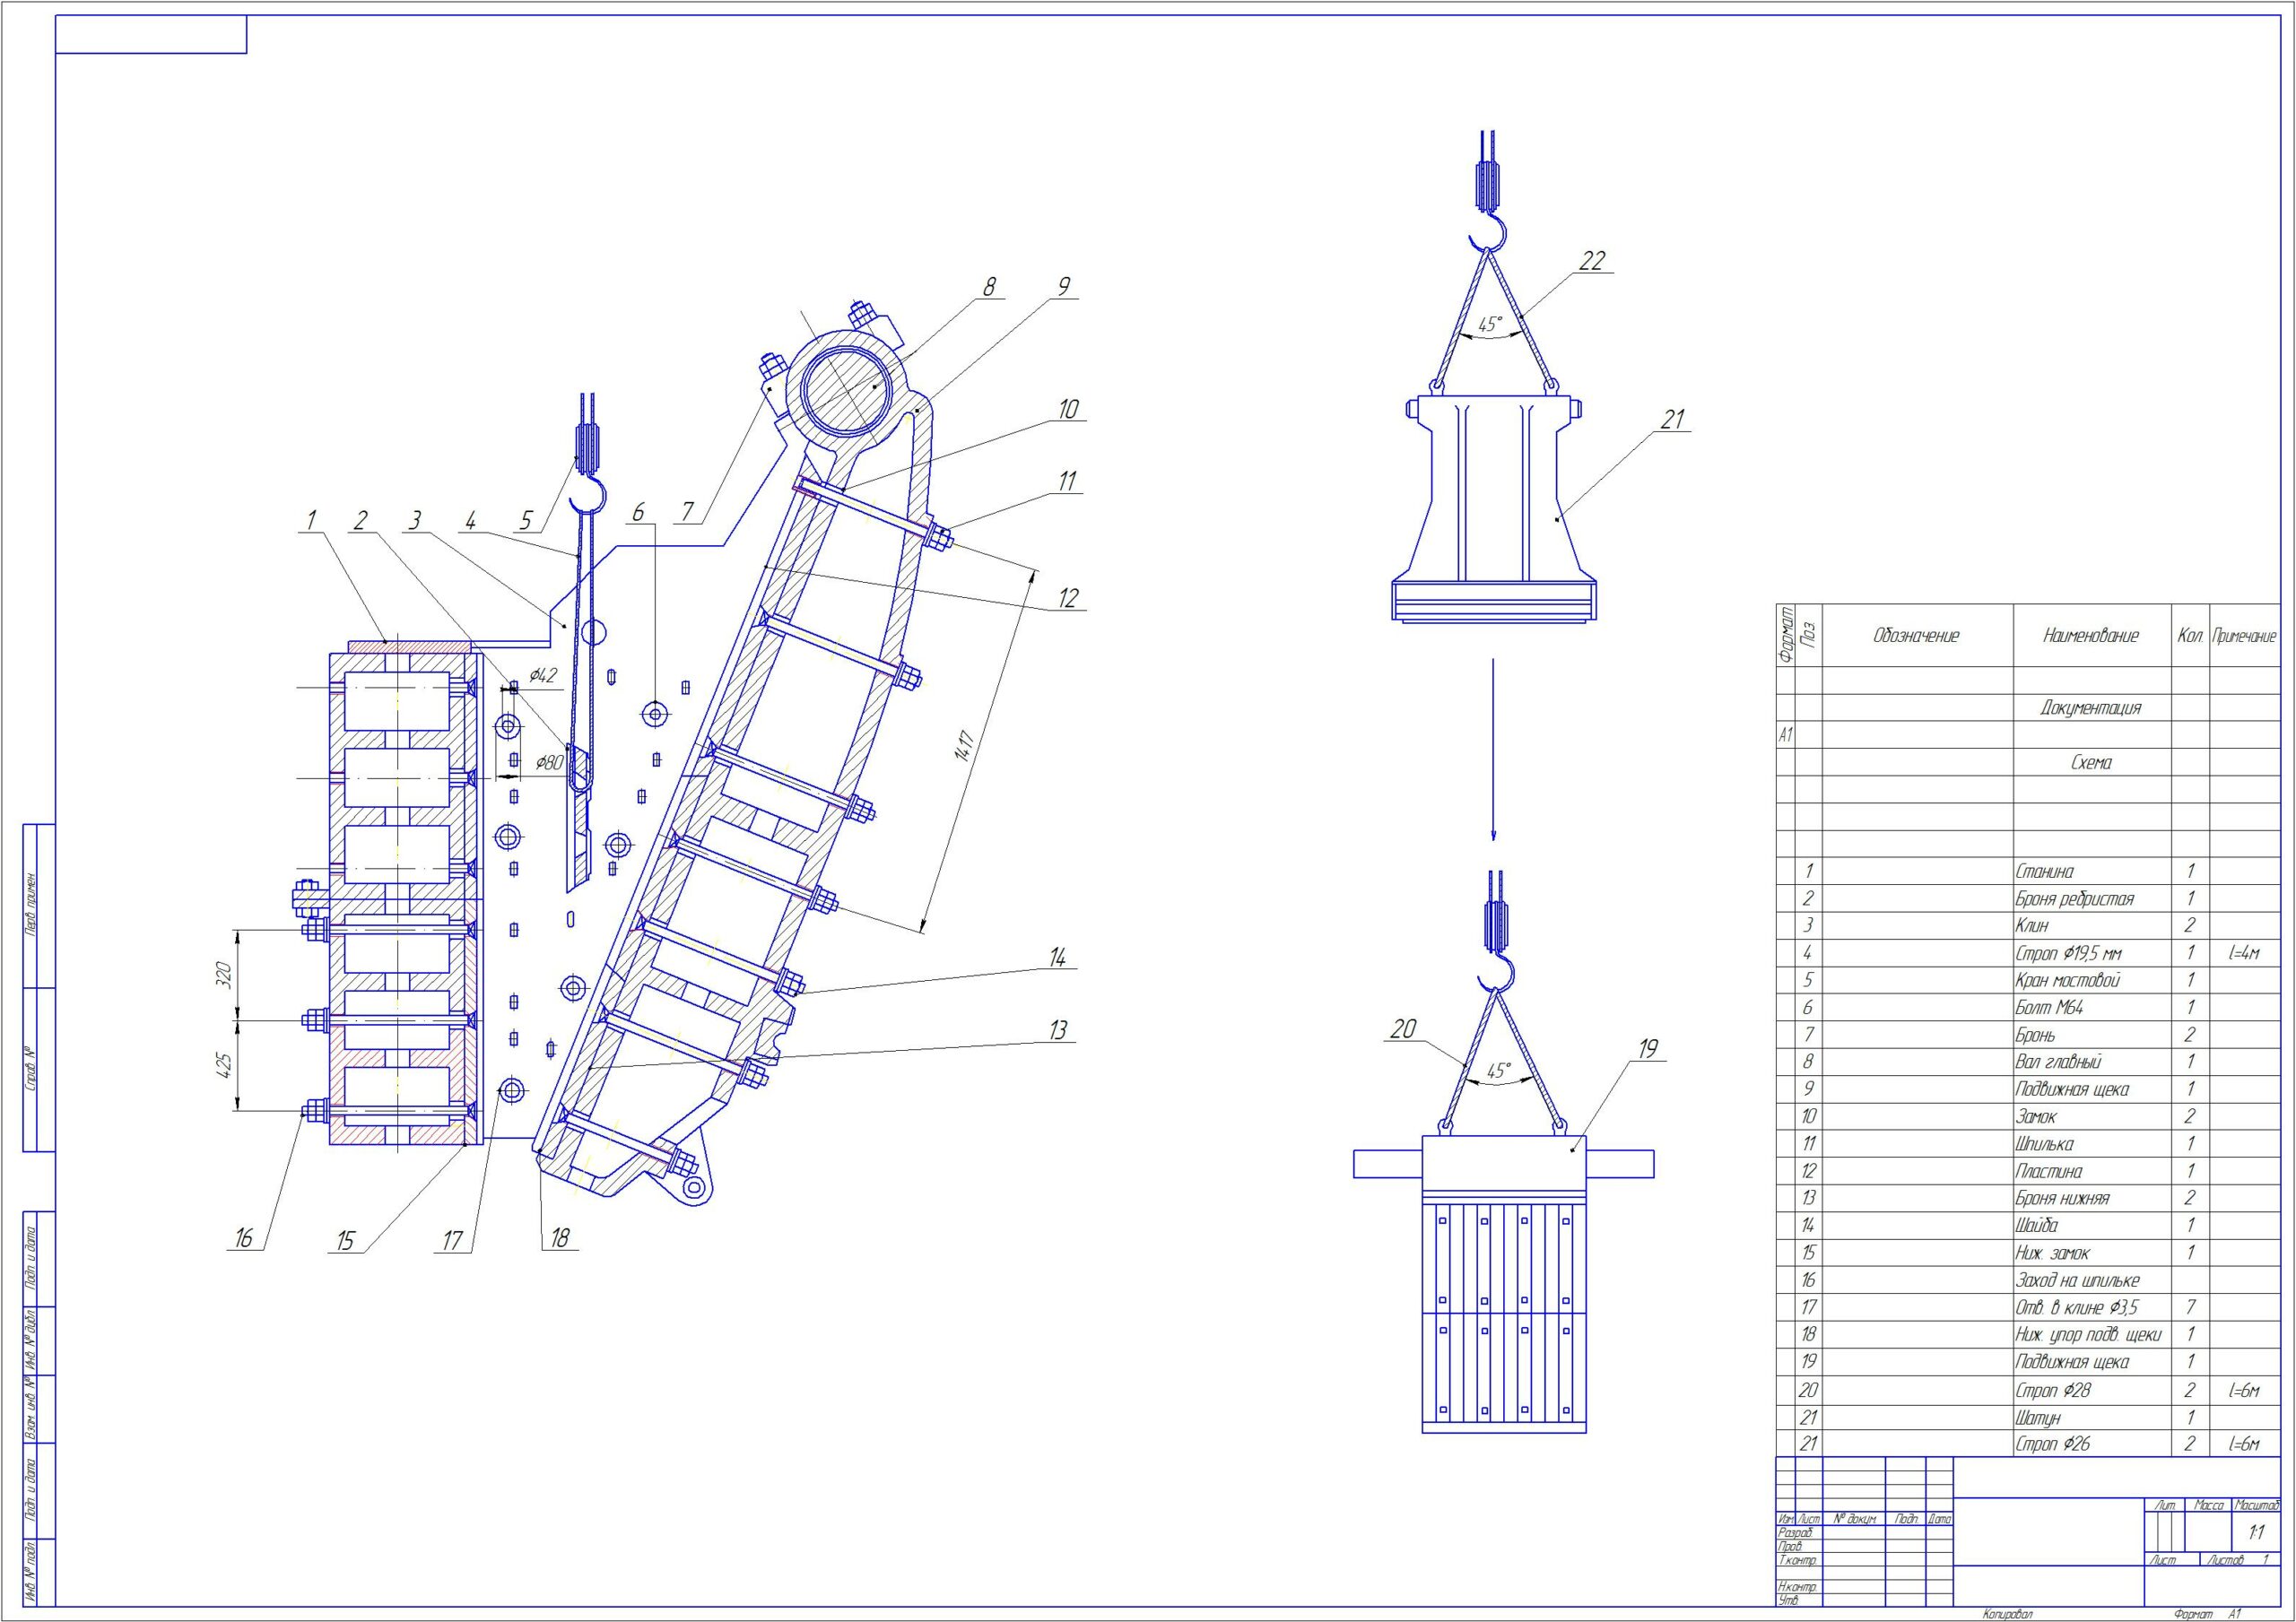
Task: Click the quantity '7' in row 17
Action: (2189, 1307)
